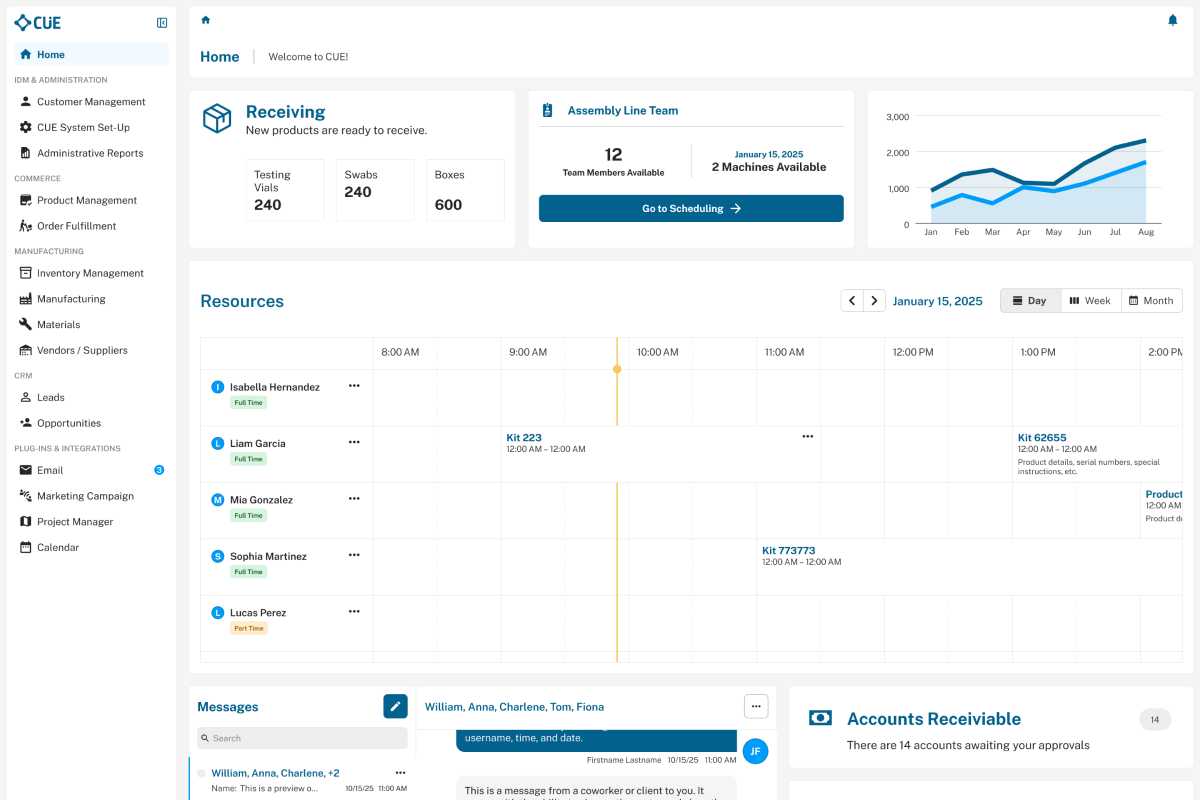The height and width of the screenshot is (800, 1200).
Task: Click the Assembly Line Team badge icon
Action: (x=547, y=111)
